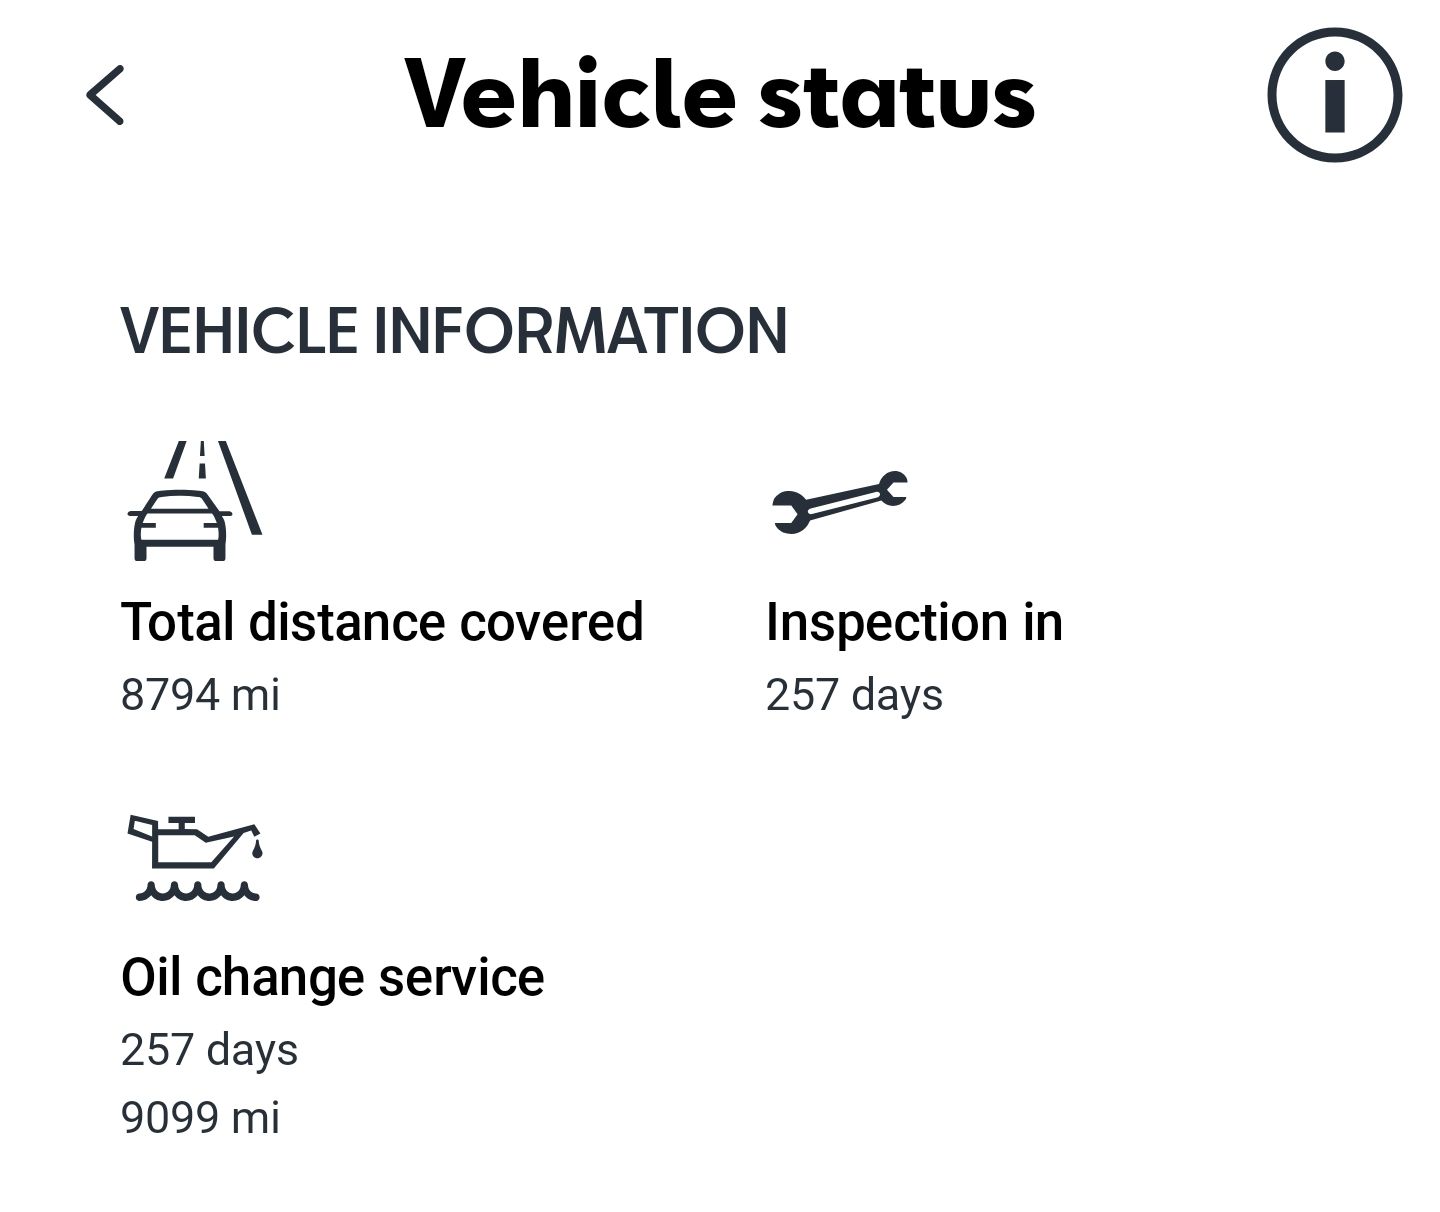
Task: Click "257 days" under Inspection in
Action: pos(853,694)
